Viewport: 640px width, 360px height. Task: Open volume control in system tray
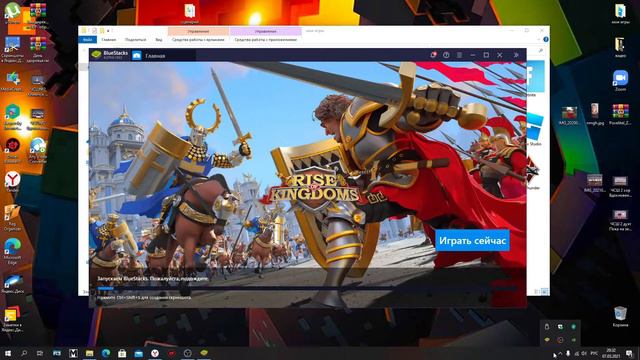click(x=584, y=353)
